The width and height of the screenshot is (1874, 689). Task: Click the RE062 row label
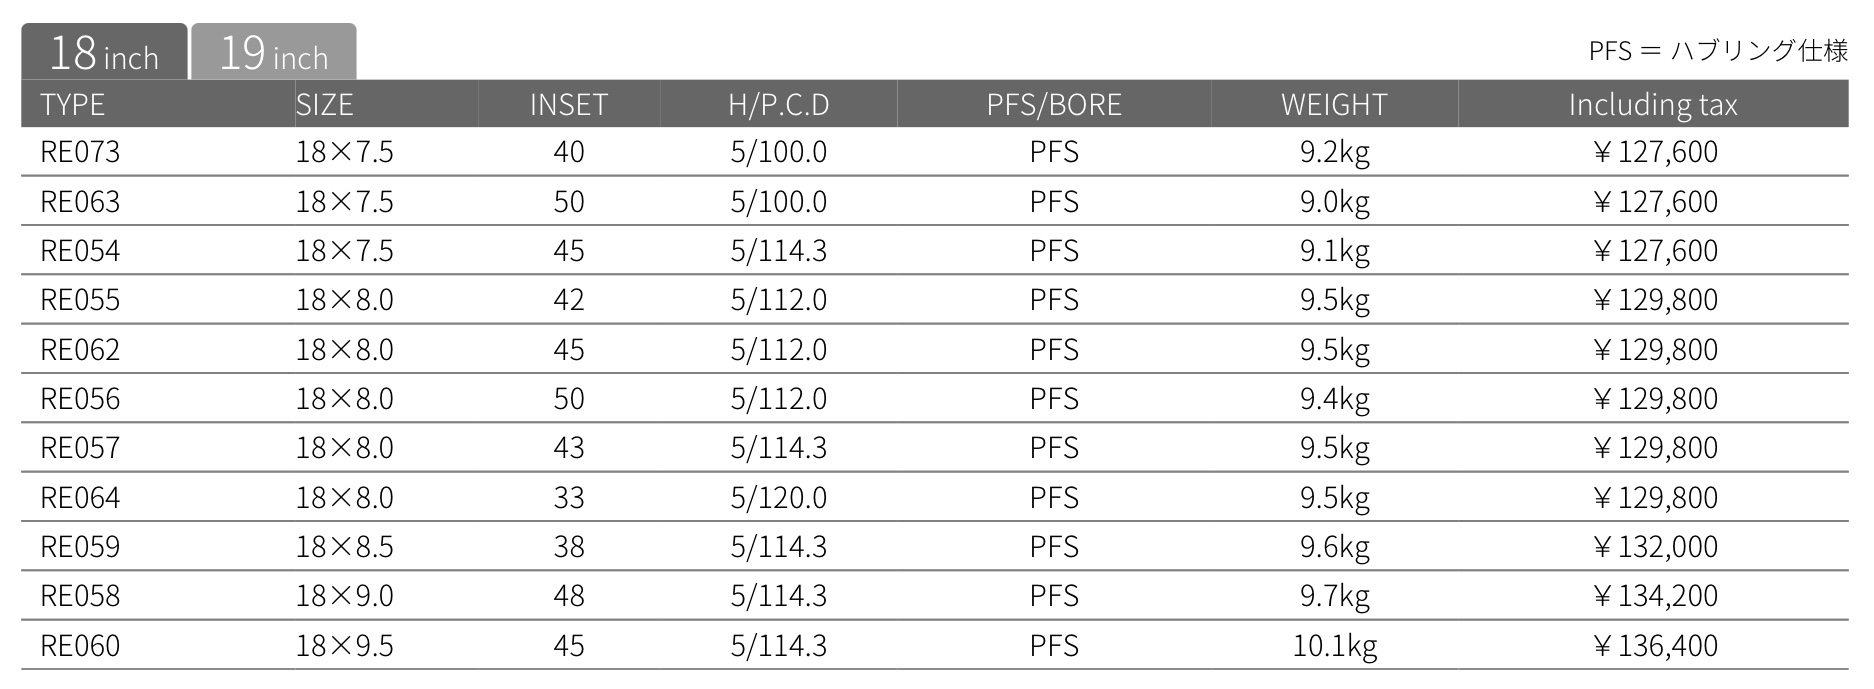pyautogui.click(x=80, y=350)
